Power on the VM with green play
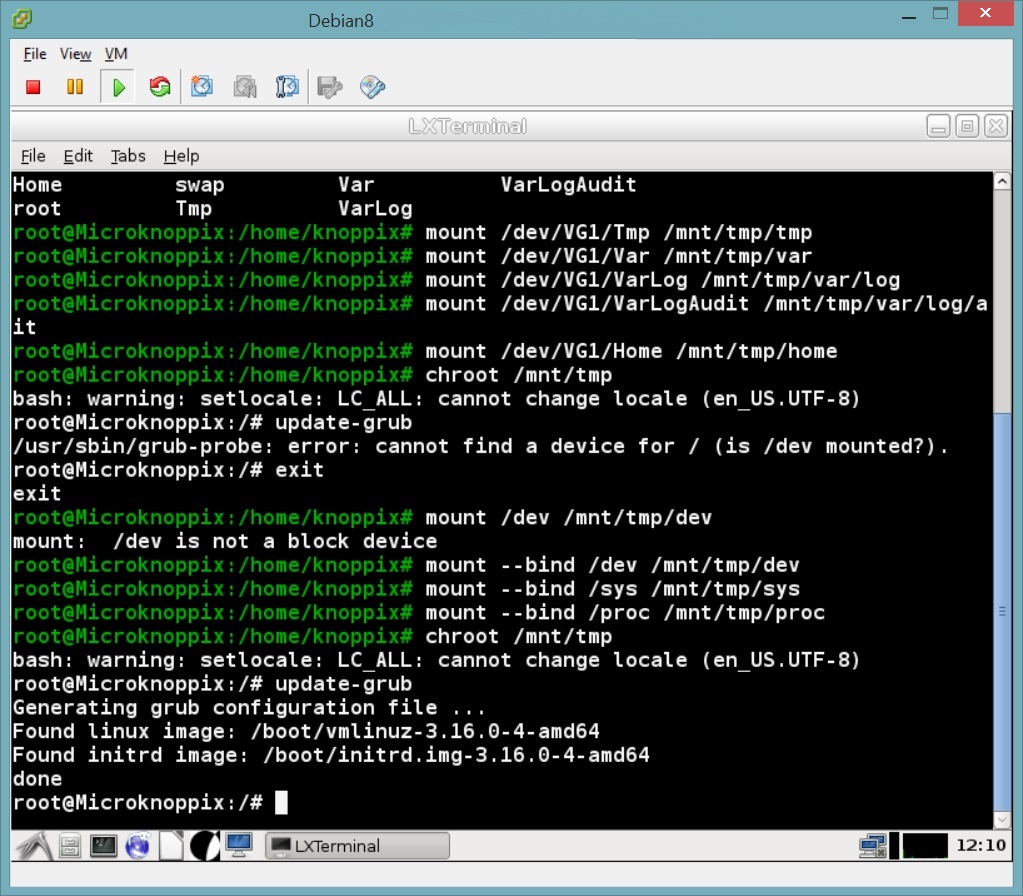1023x896 pixels. coord(118,87)
